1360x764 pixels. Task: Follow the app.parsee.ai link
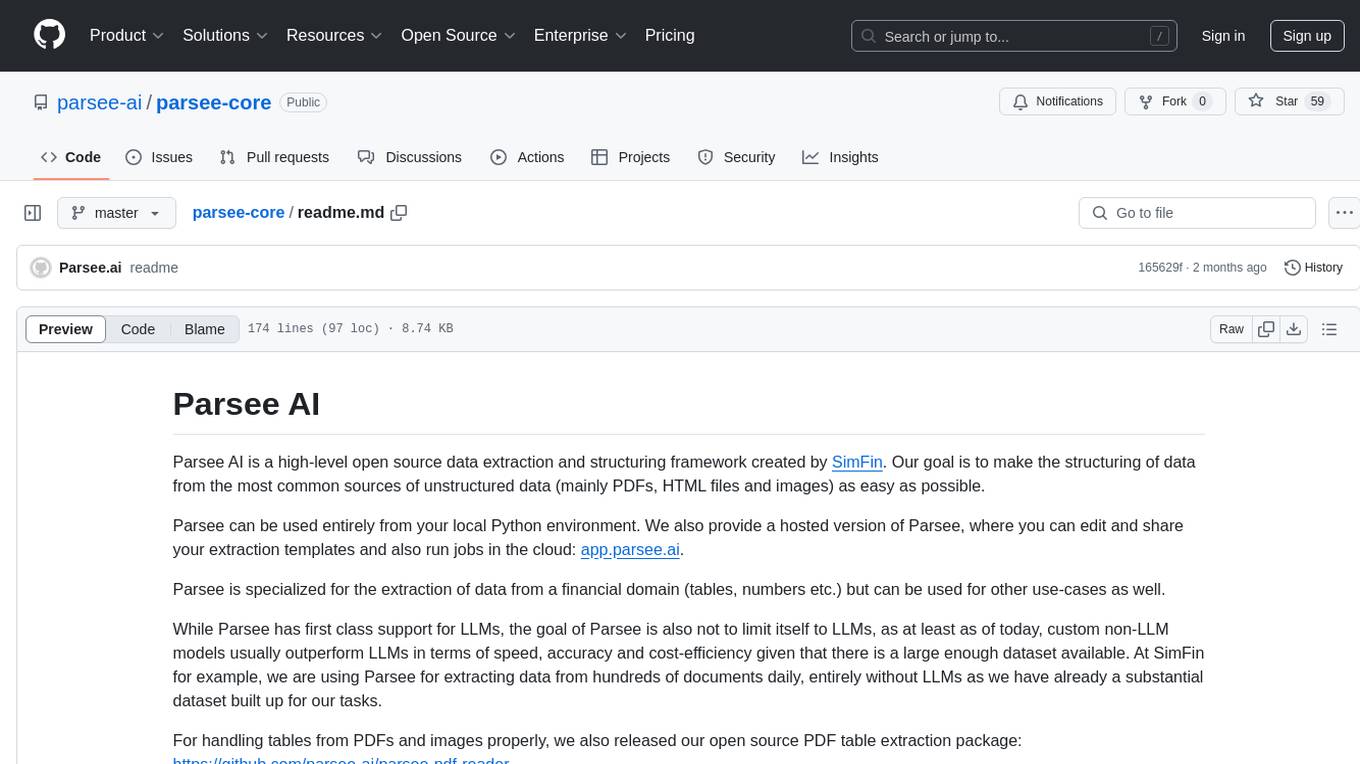(x=630, y=550)
